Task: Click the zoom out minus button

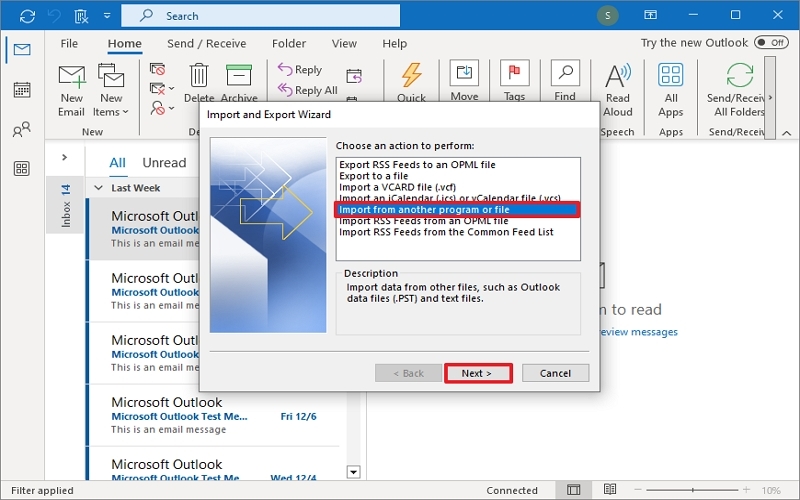Action: (x=637, y=490)
